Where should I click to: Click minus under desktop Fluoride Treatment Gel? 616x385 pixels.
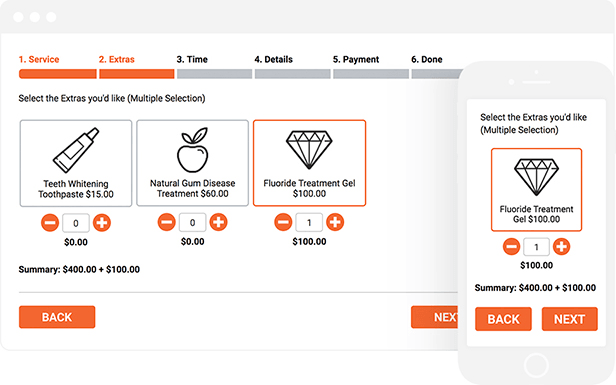[x=283, y=222]
